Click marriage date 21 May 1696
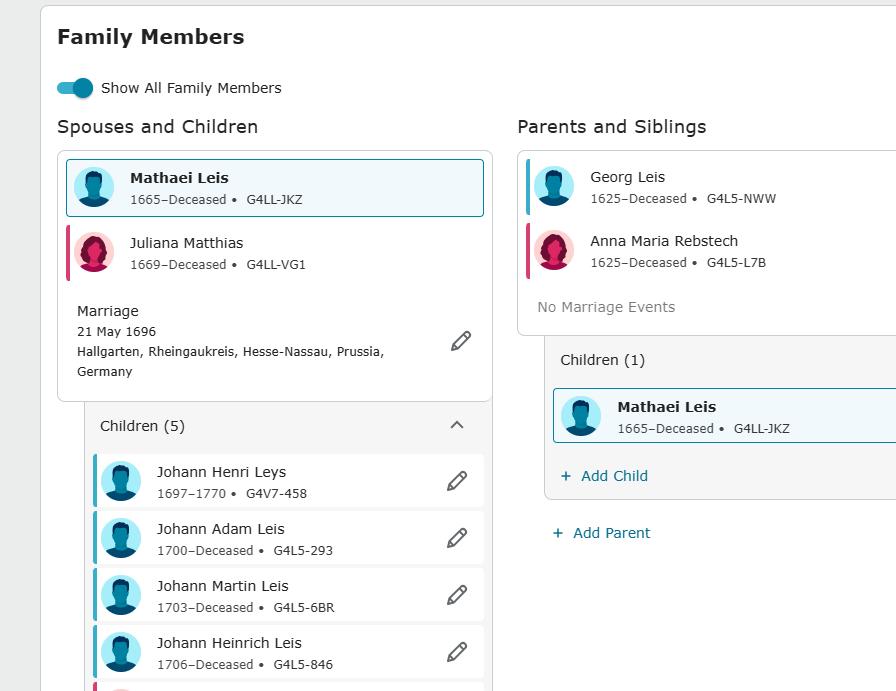The image size is (896, 691). point(117,331)
